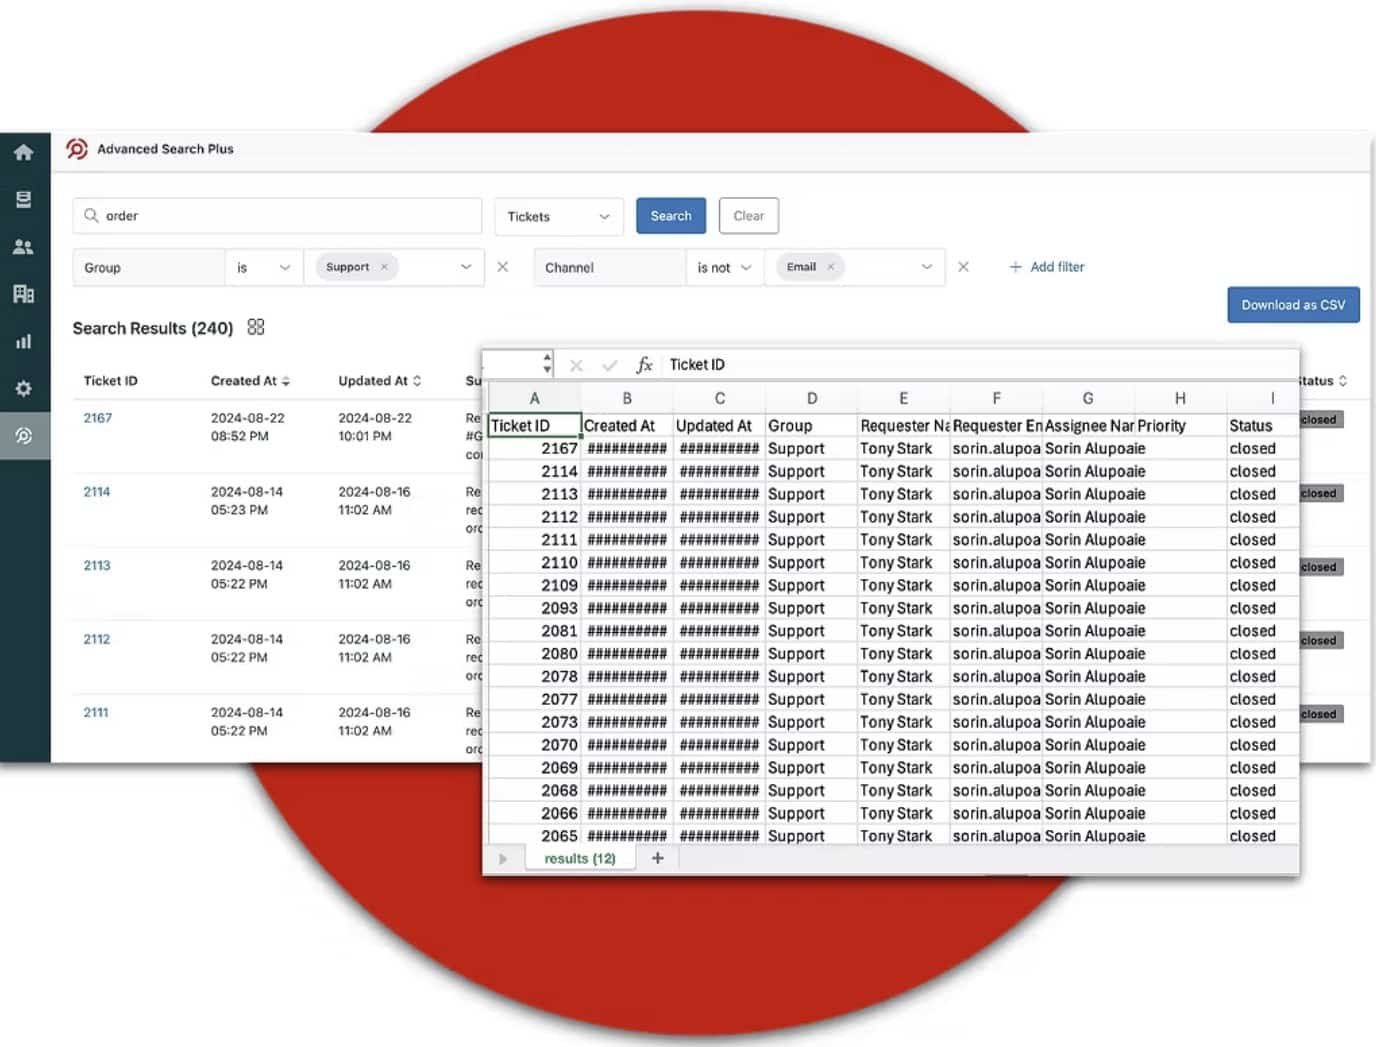The height and width of the screenshot is (1047, 1376).
Task: Click Download as CSV
Action: click(x=1293, y=305)
